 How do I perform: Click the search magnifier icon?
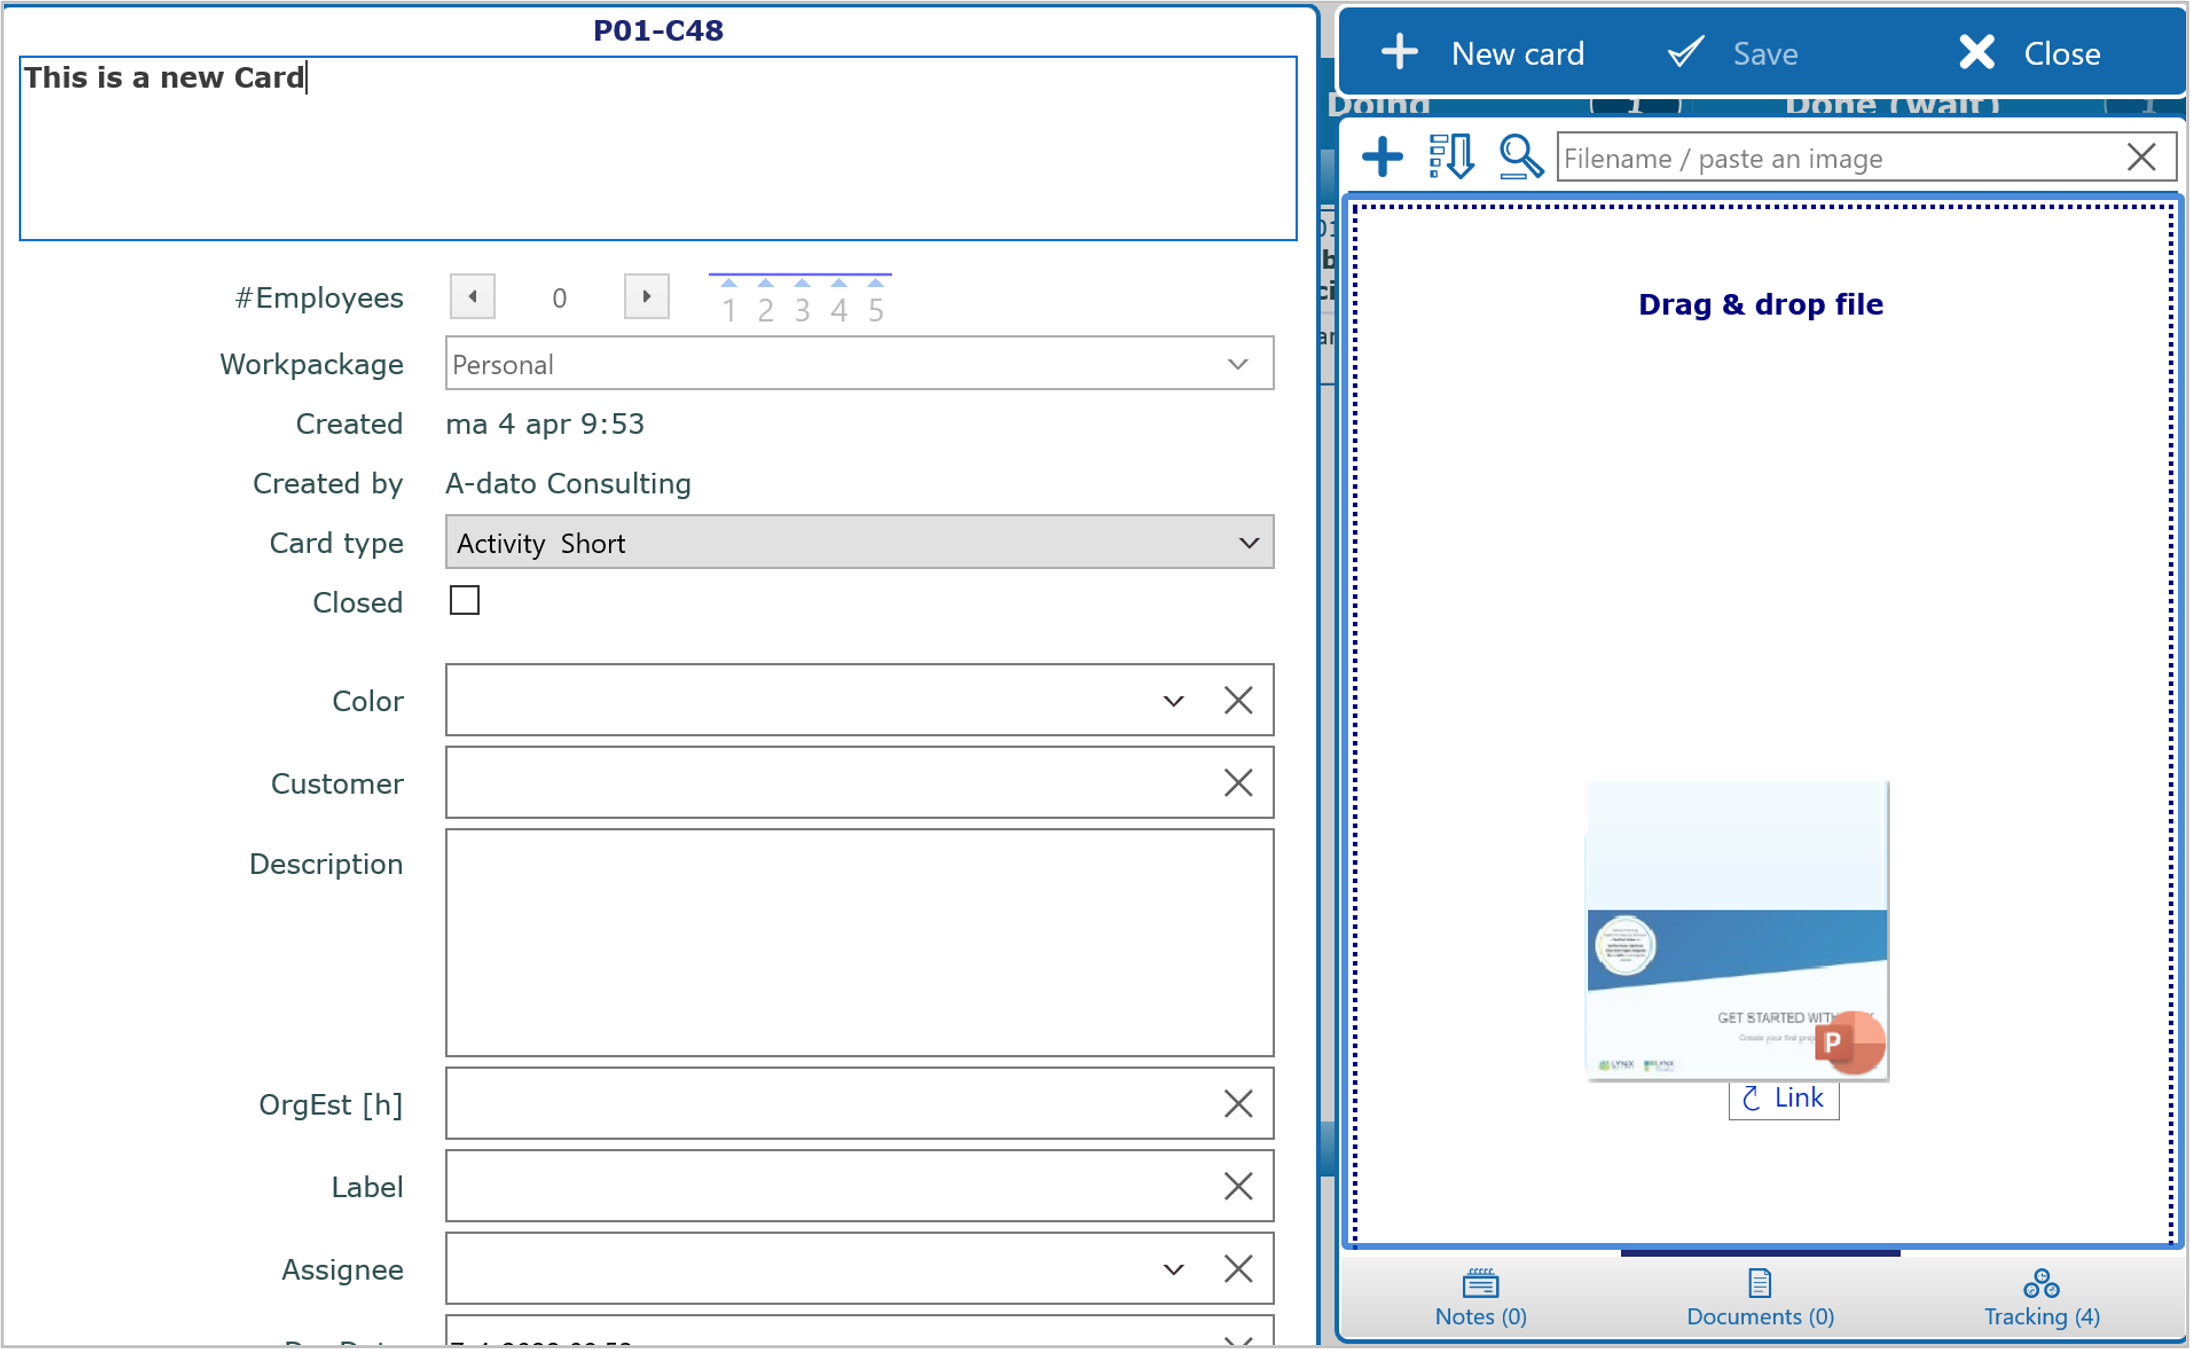(1520, 157)
